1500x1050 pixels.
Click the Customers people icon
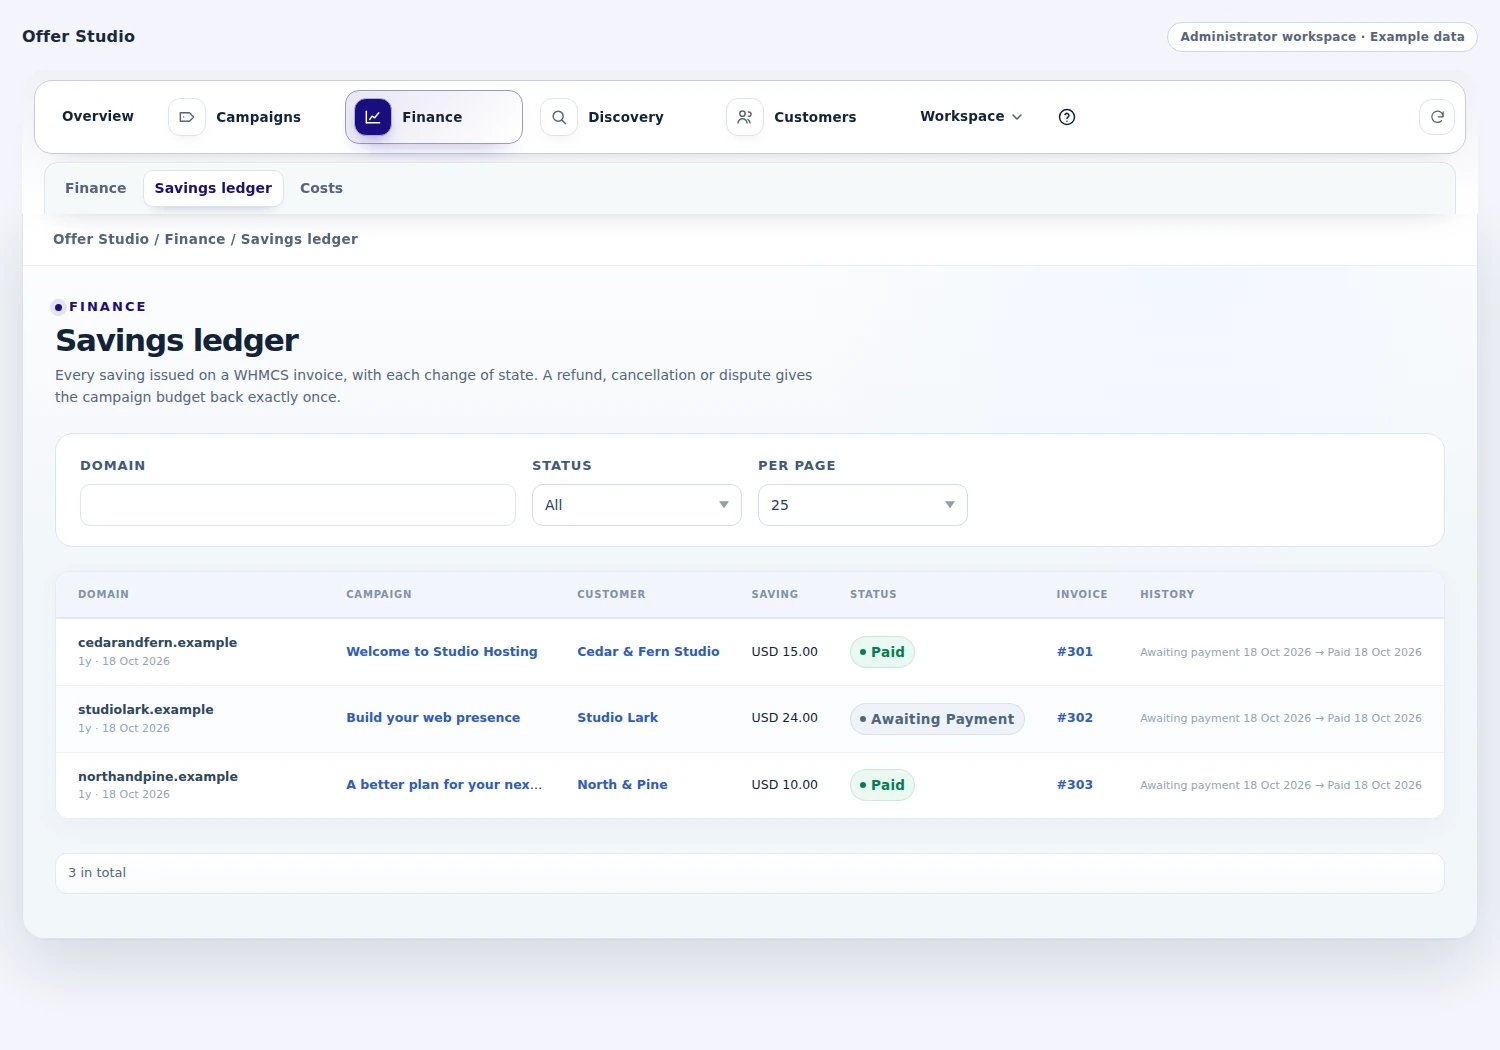[745, 117]
